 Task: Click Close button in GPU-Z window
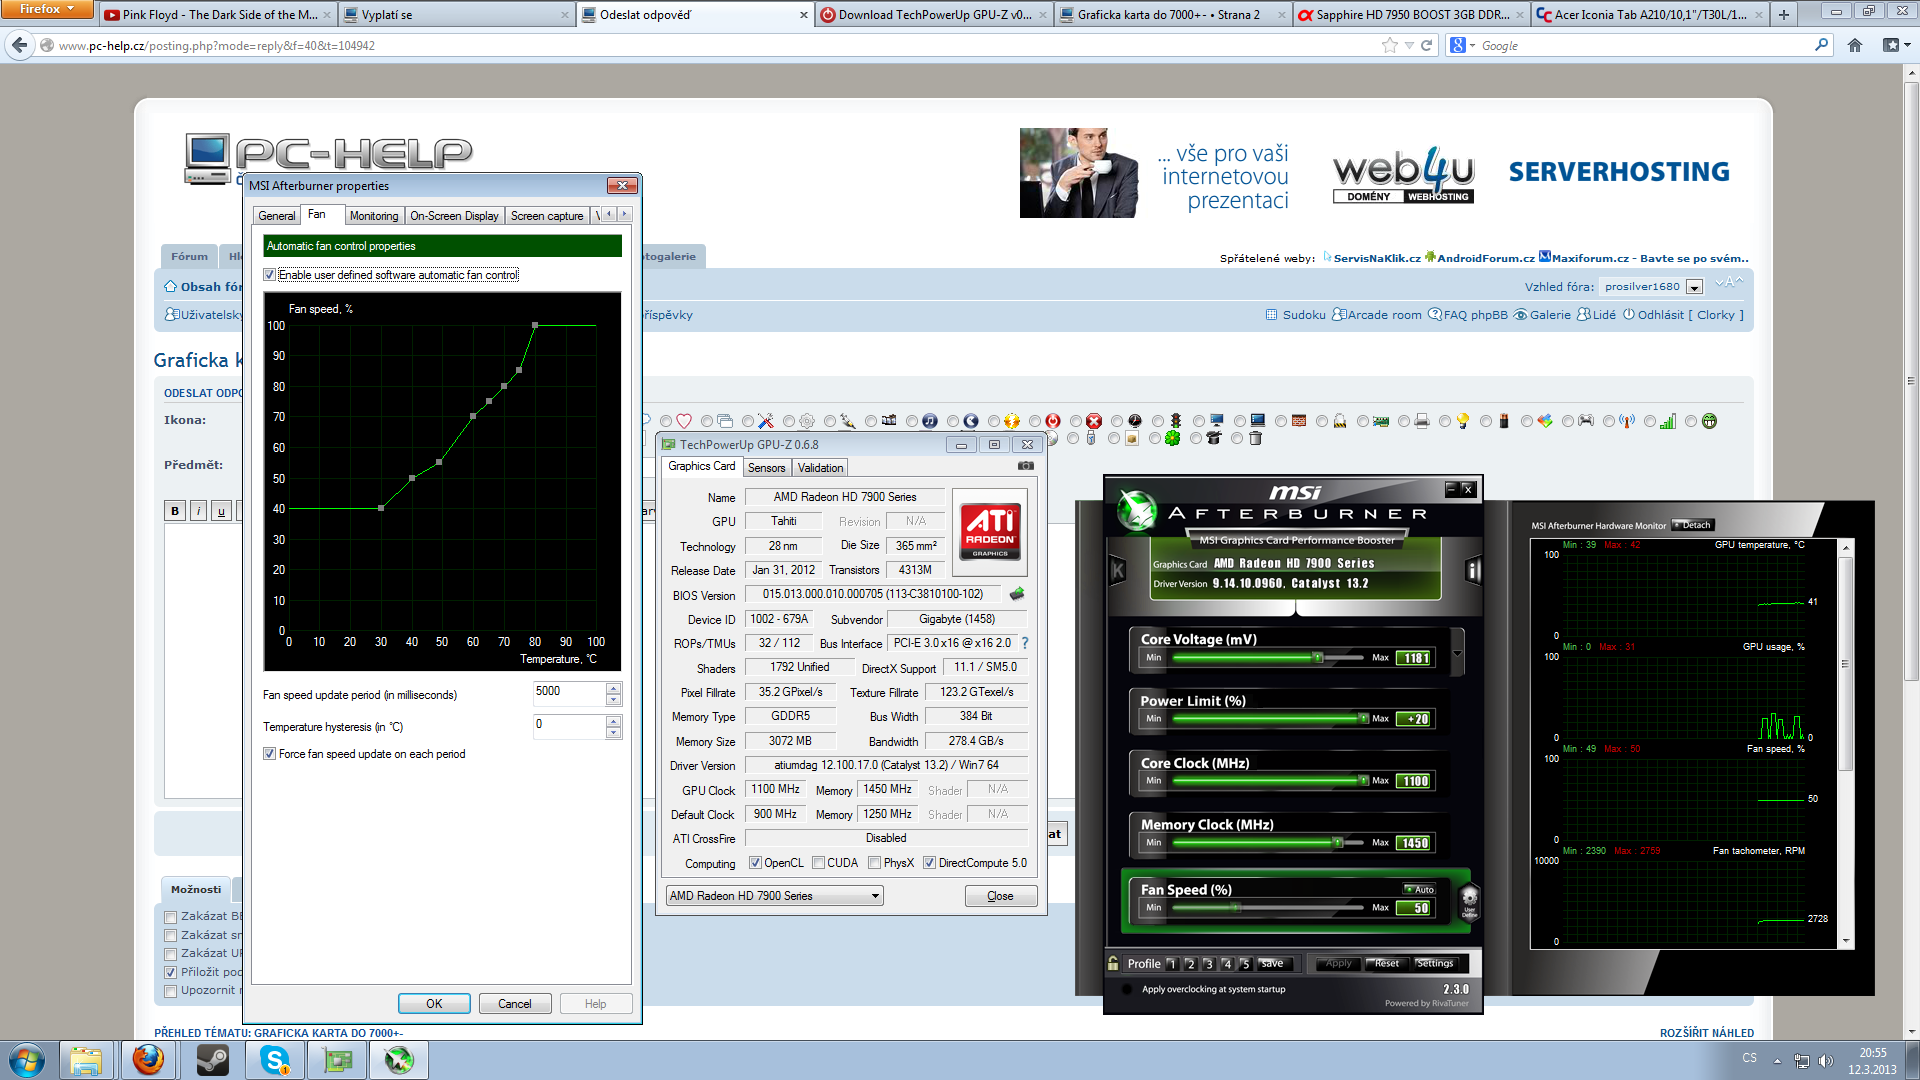pyautogui.click(x=1001, y=896)
